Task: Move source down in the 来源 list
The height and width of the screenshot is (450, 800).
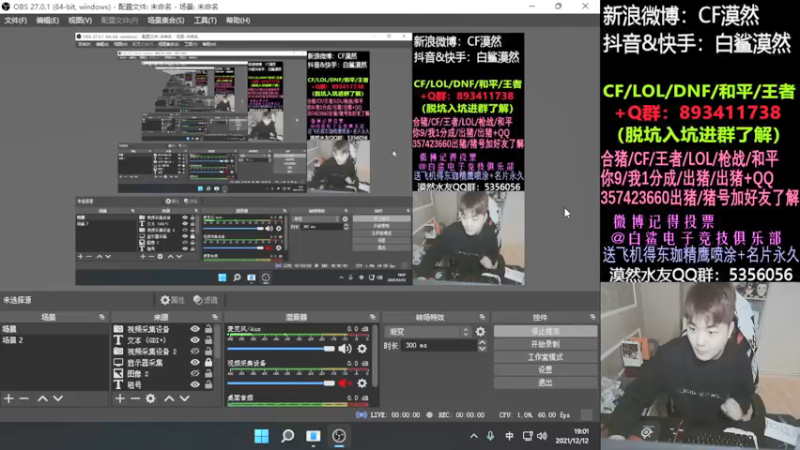Action: (184, 398)
